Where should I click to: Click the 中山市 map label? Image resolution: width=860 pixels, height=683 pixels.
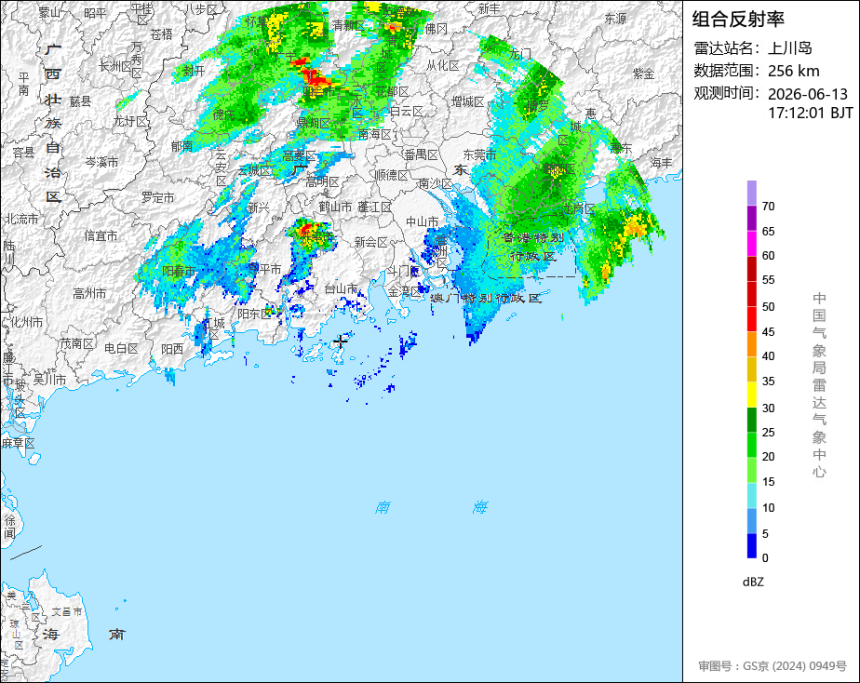[x=422, y=222]
